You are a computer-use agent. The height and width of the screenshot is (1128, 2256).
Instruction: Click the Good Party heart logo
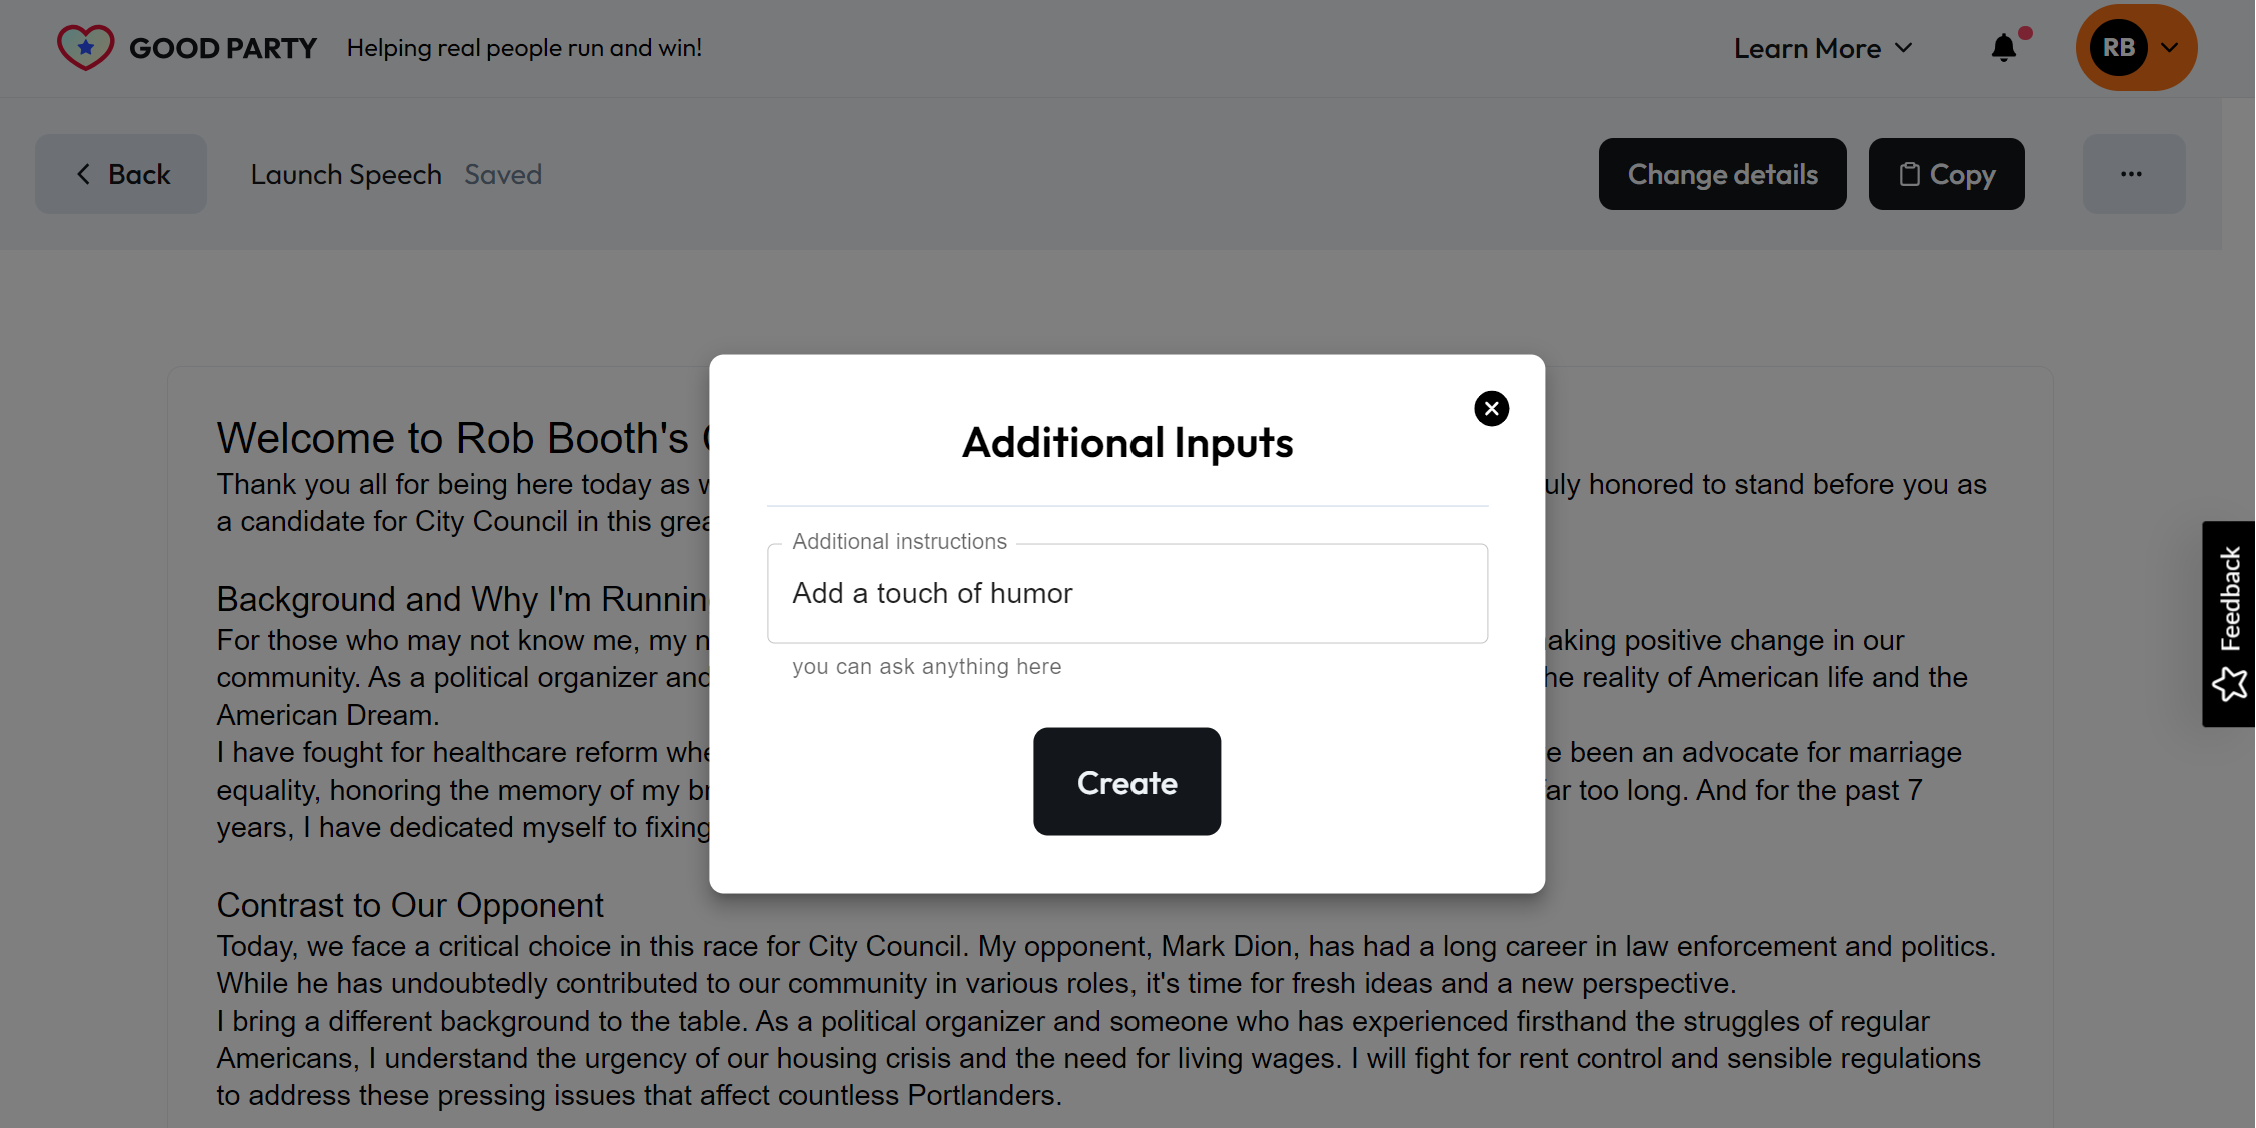(85, 47)
